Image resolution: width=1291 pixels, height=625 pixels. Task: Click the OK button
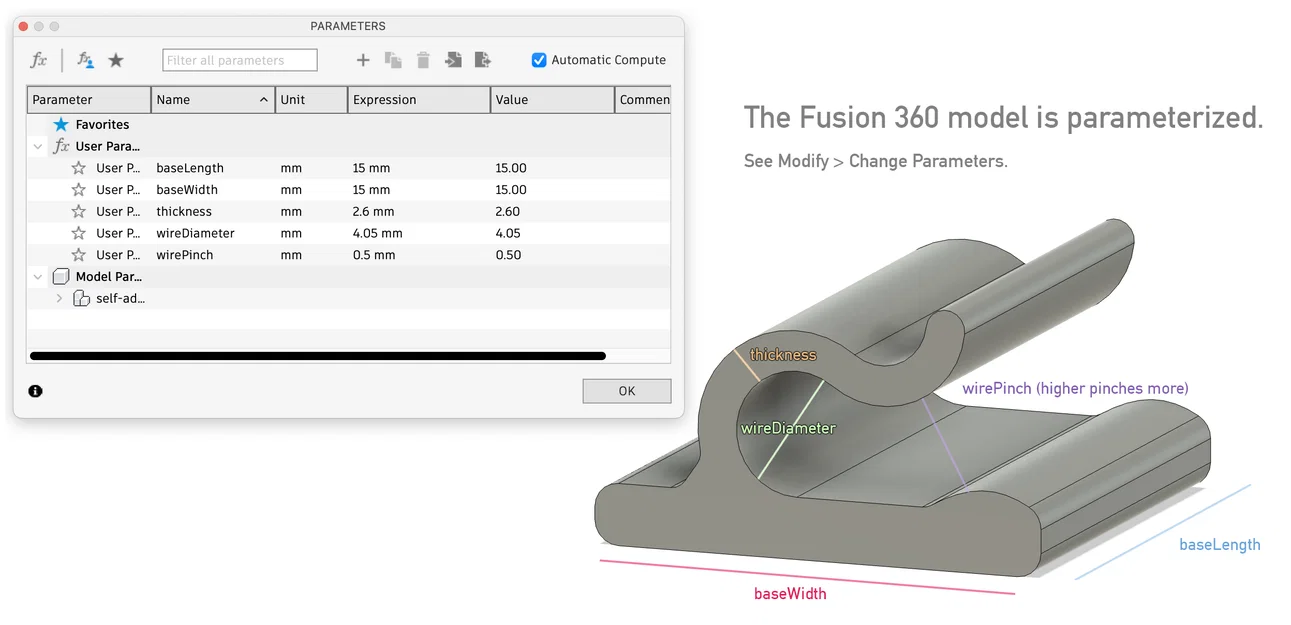[627, 391]
